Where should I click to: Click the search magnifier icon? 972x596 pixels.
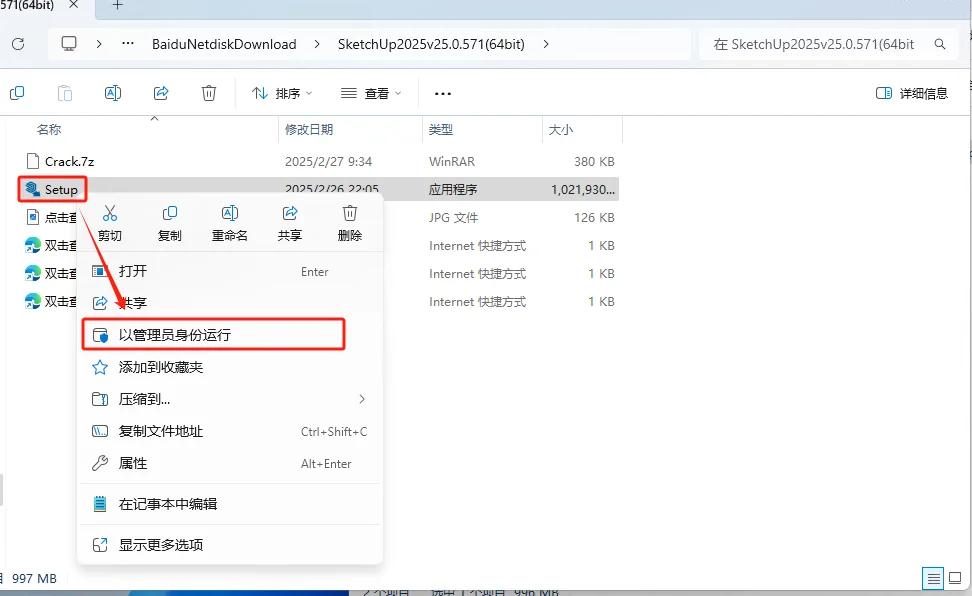click(940, 44)
